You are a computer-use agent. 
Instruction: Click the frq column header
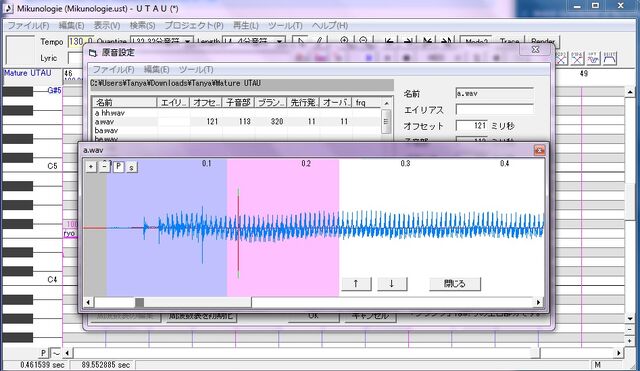[x=366, y=102]
